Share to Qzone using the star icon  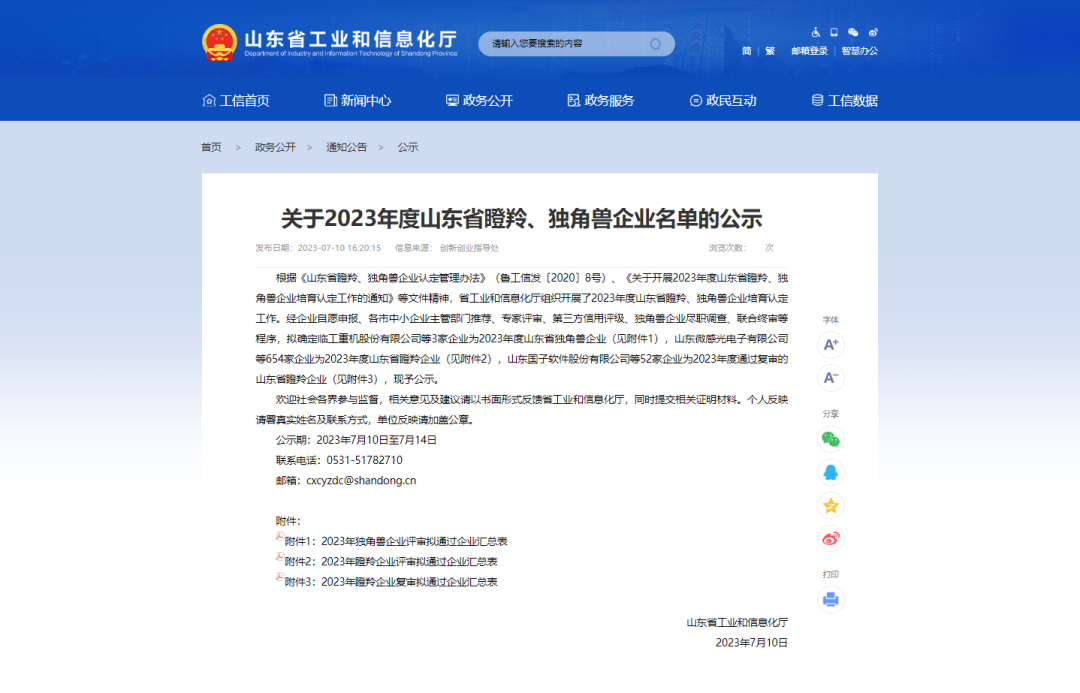click(830, 506)
